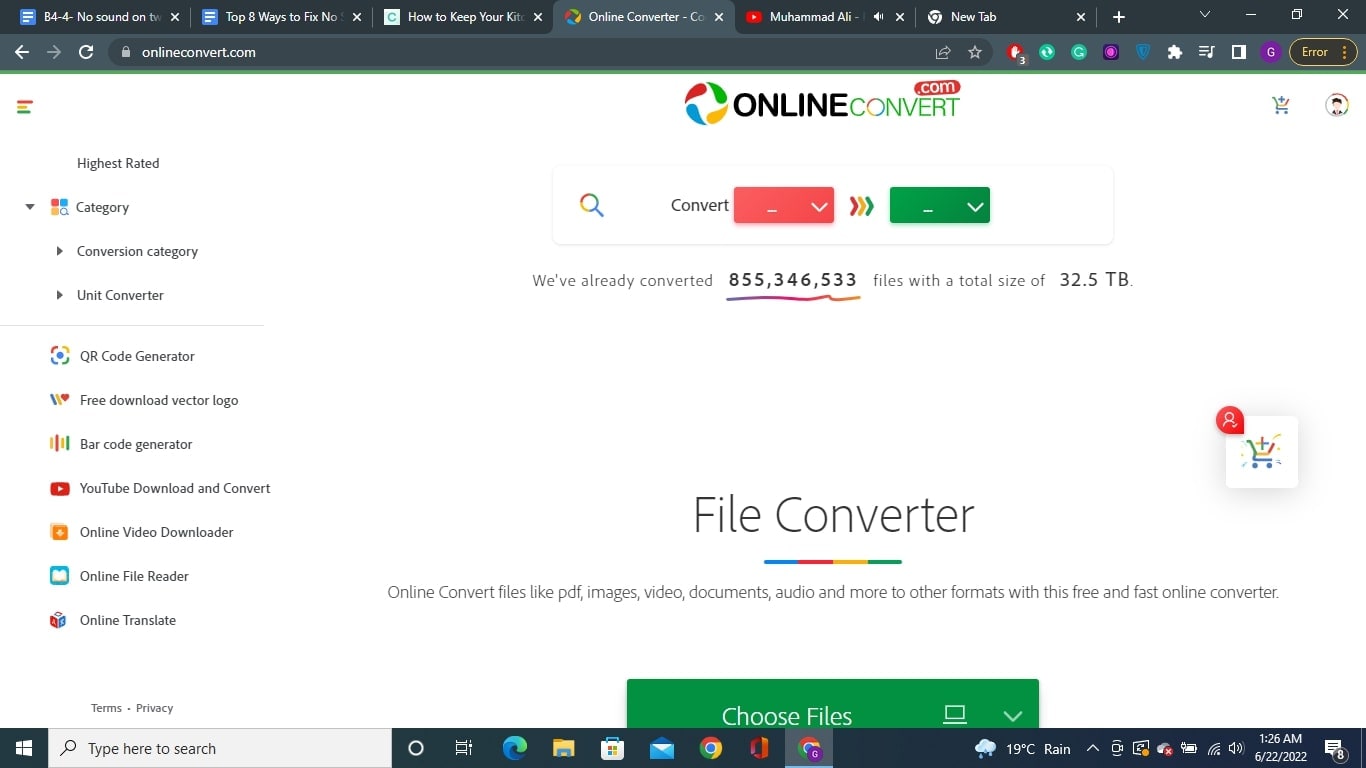The height and width of the screenshot is (768, 1366).
Task: Open the Extensions puzzle menu
Action: click(1175, 52)
